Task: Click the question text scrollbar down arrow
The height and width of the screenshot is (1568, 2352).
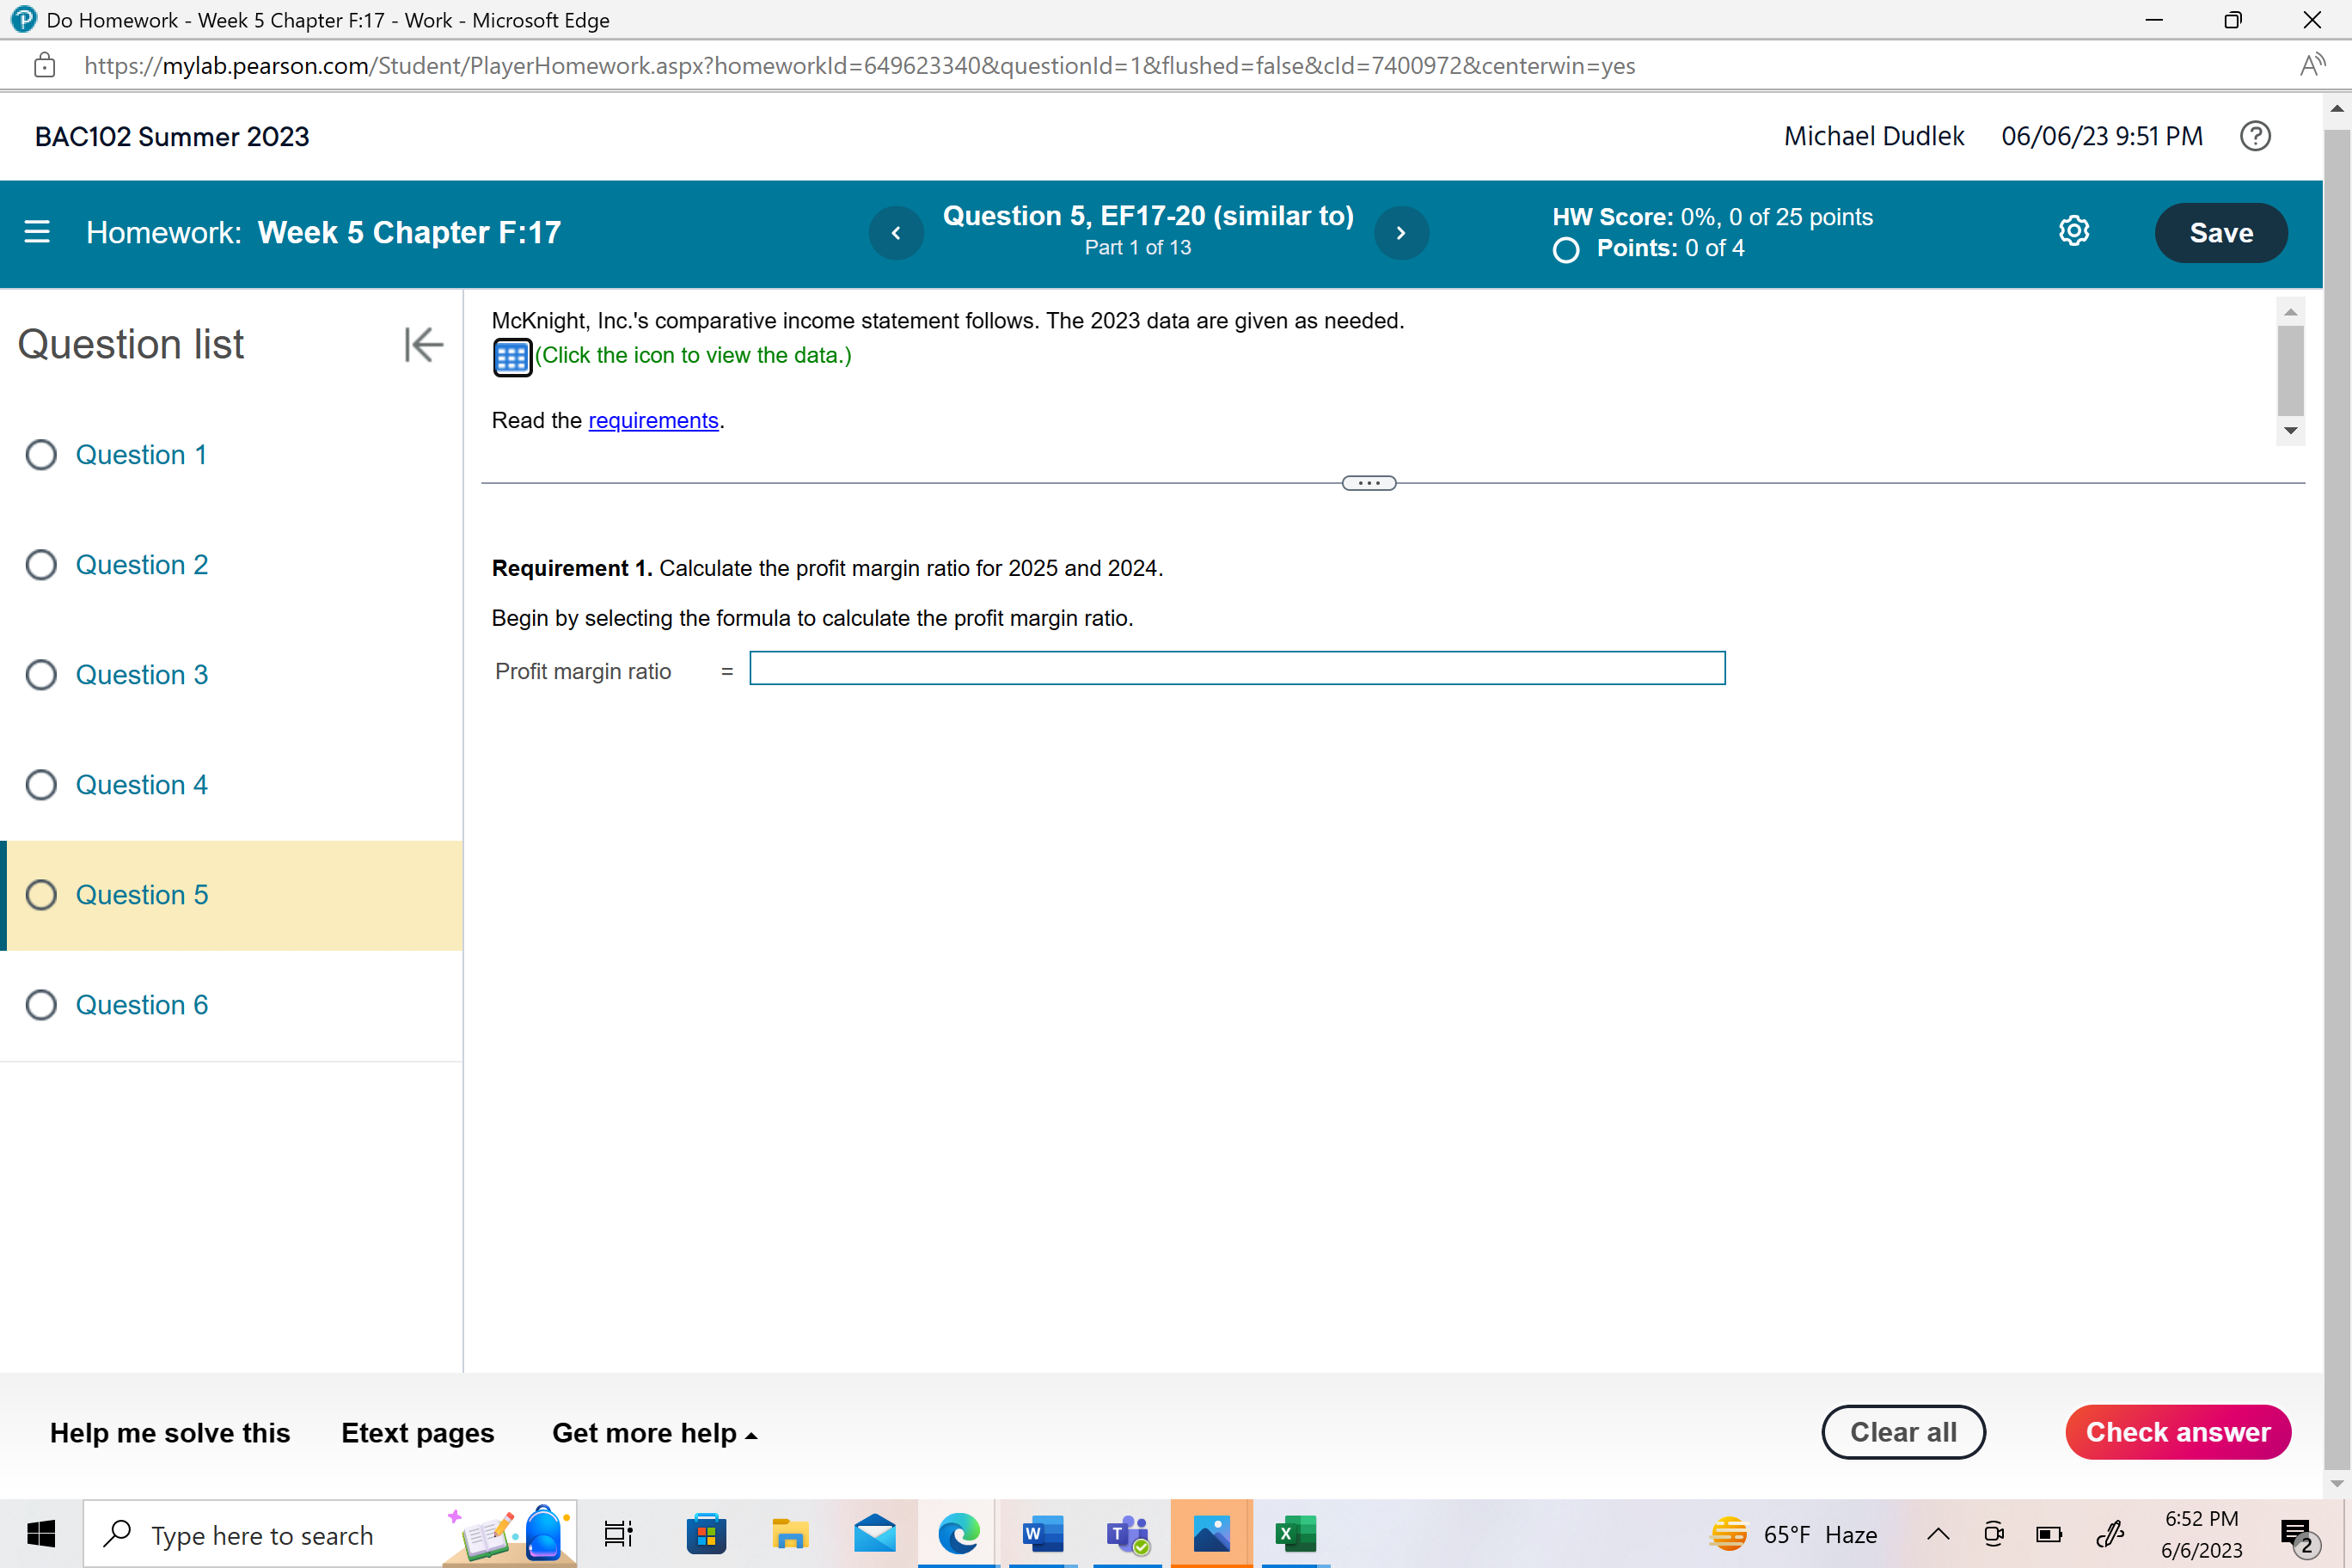Action: tap(2290, 431)
